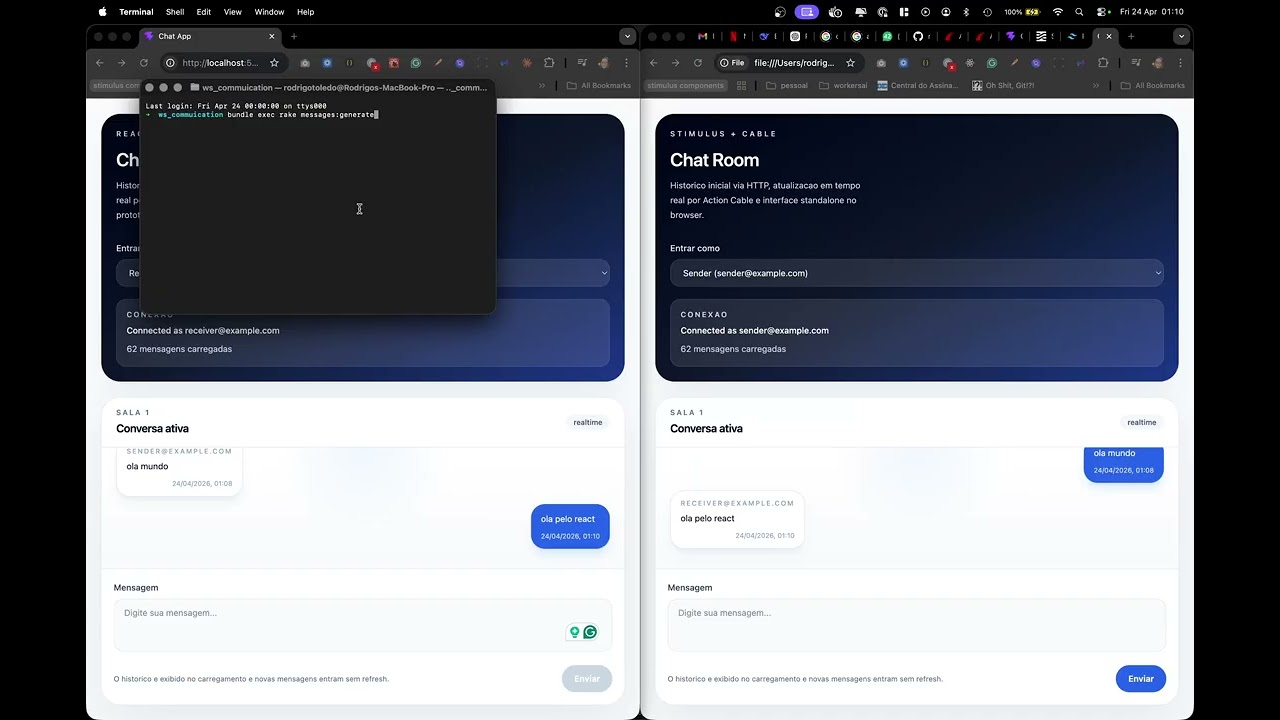
Task: Click the Grammarly icon in left message field
Action: [590, 632]
